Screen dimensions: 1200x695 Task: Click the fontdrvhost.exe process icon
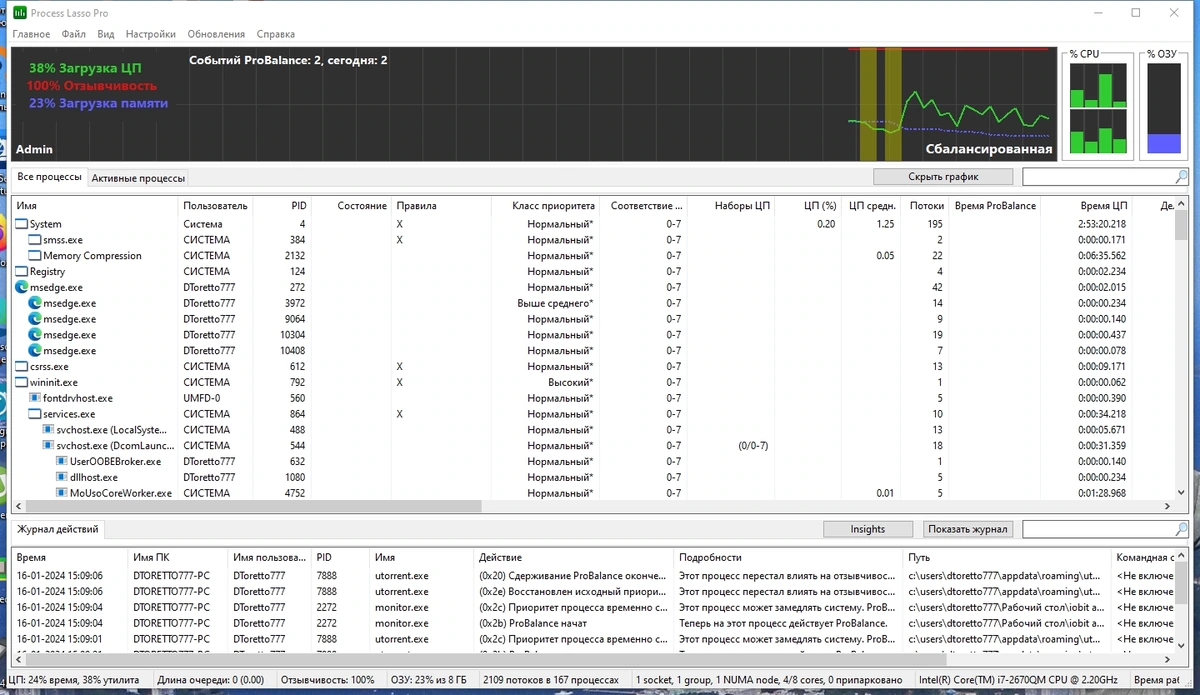click(x=35, y=398)
